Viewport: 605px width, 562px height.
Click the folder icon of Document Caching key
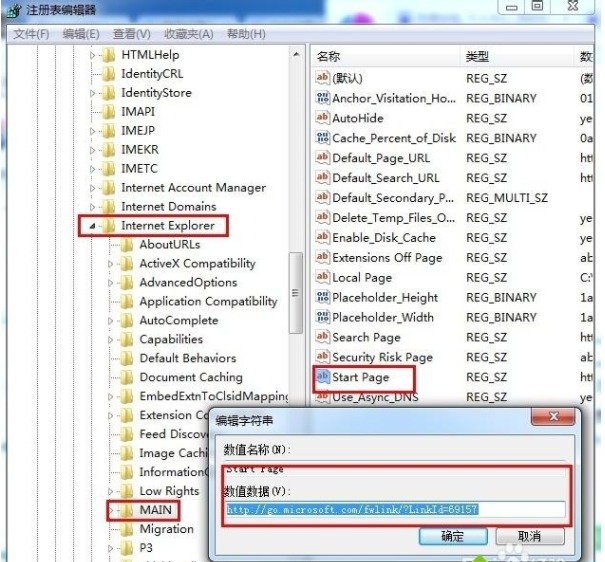pyautogui.click(x=127, y=377)
